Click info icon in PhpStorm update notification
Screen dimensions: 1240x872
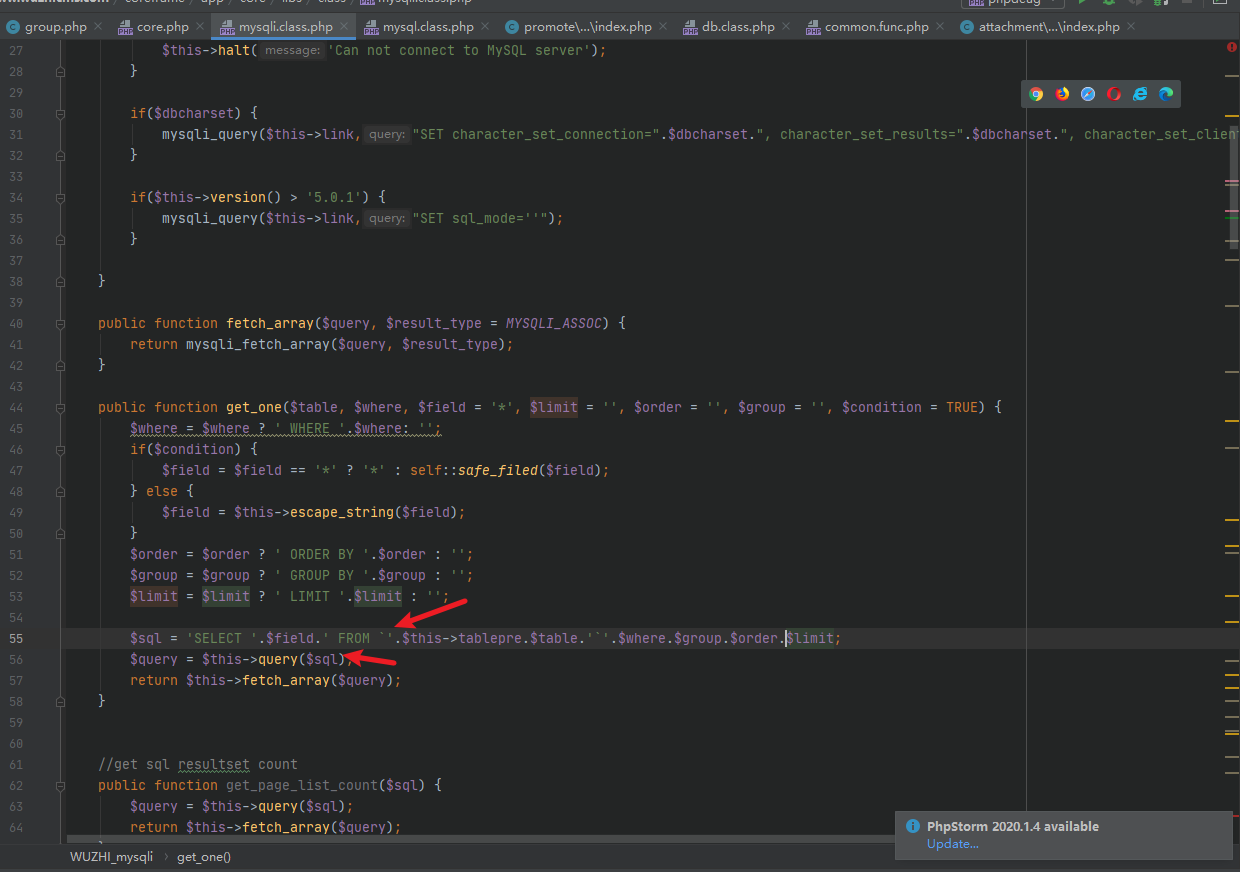tap(912, 827)
